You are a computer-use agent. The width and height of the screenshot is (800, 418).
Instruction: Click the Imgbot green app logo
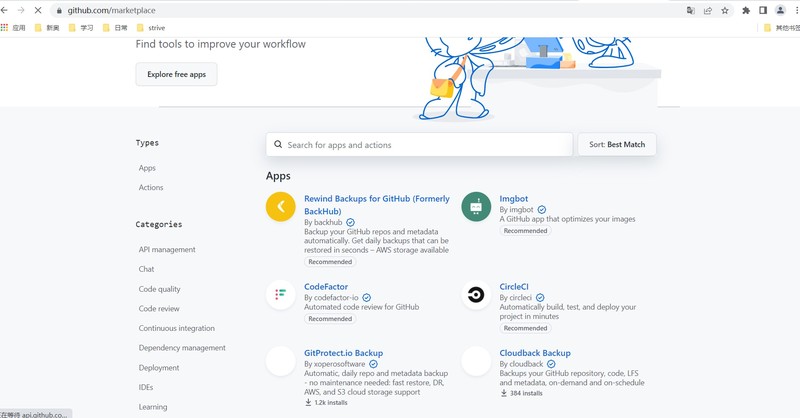(x=476, y=206)
